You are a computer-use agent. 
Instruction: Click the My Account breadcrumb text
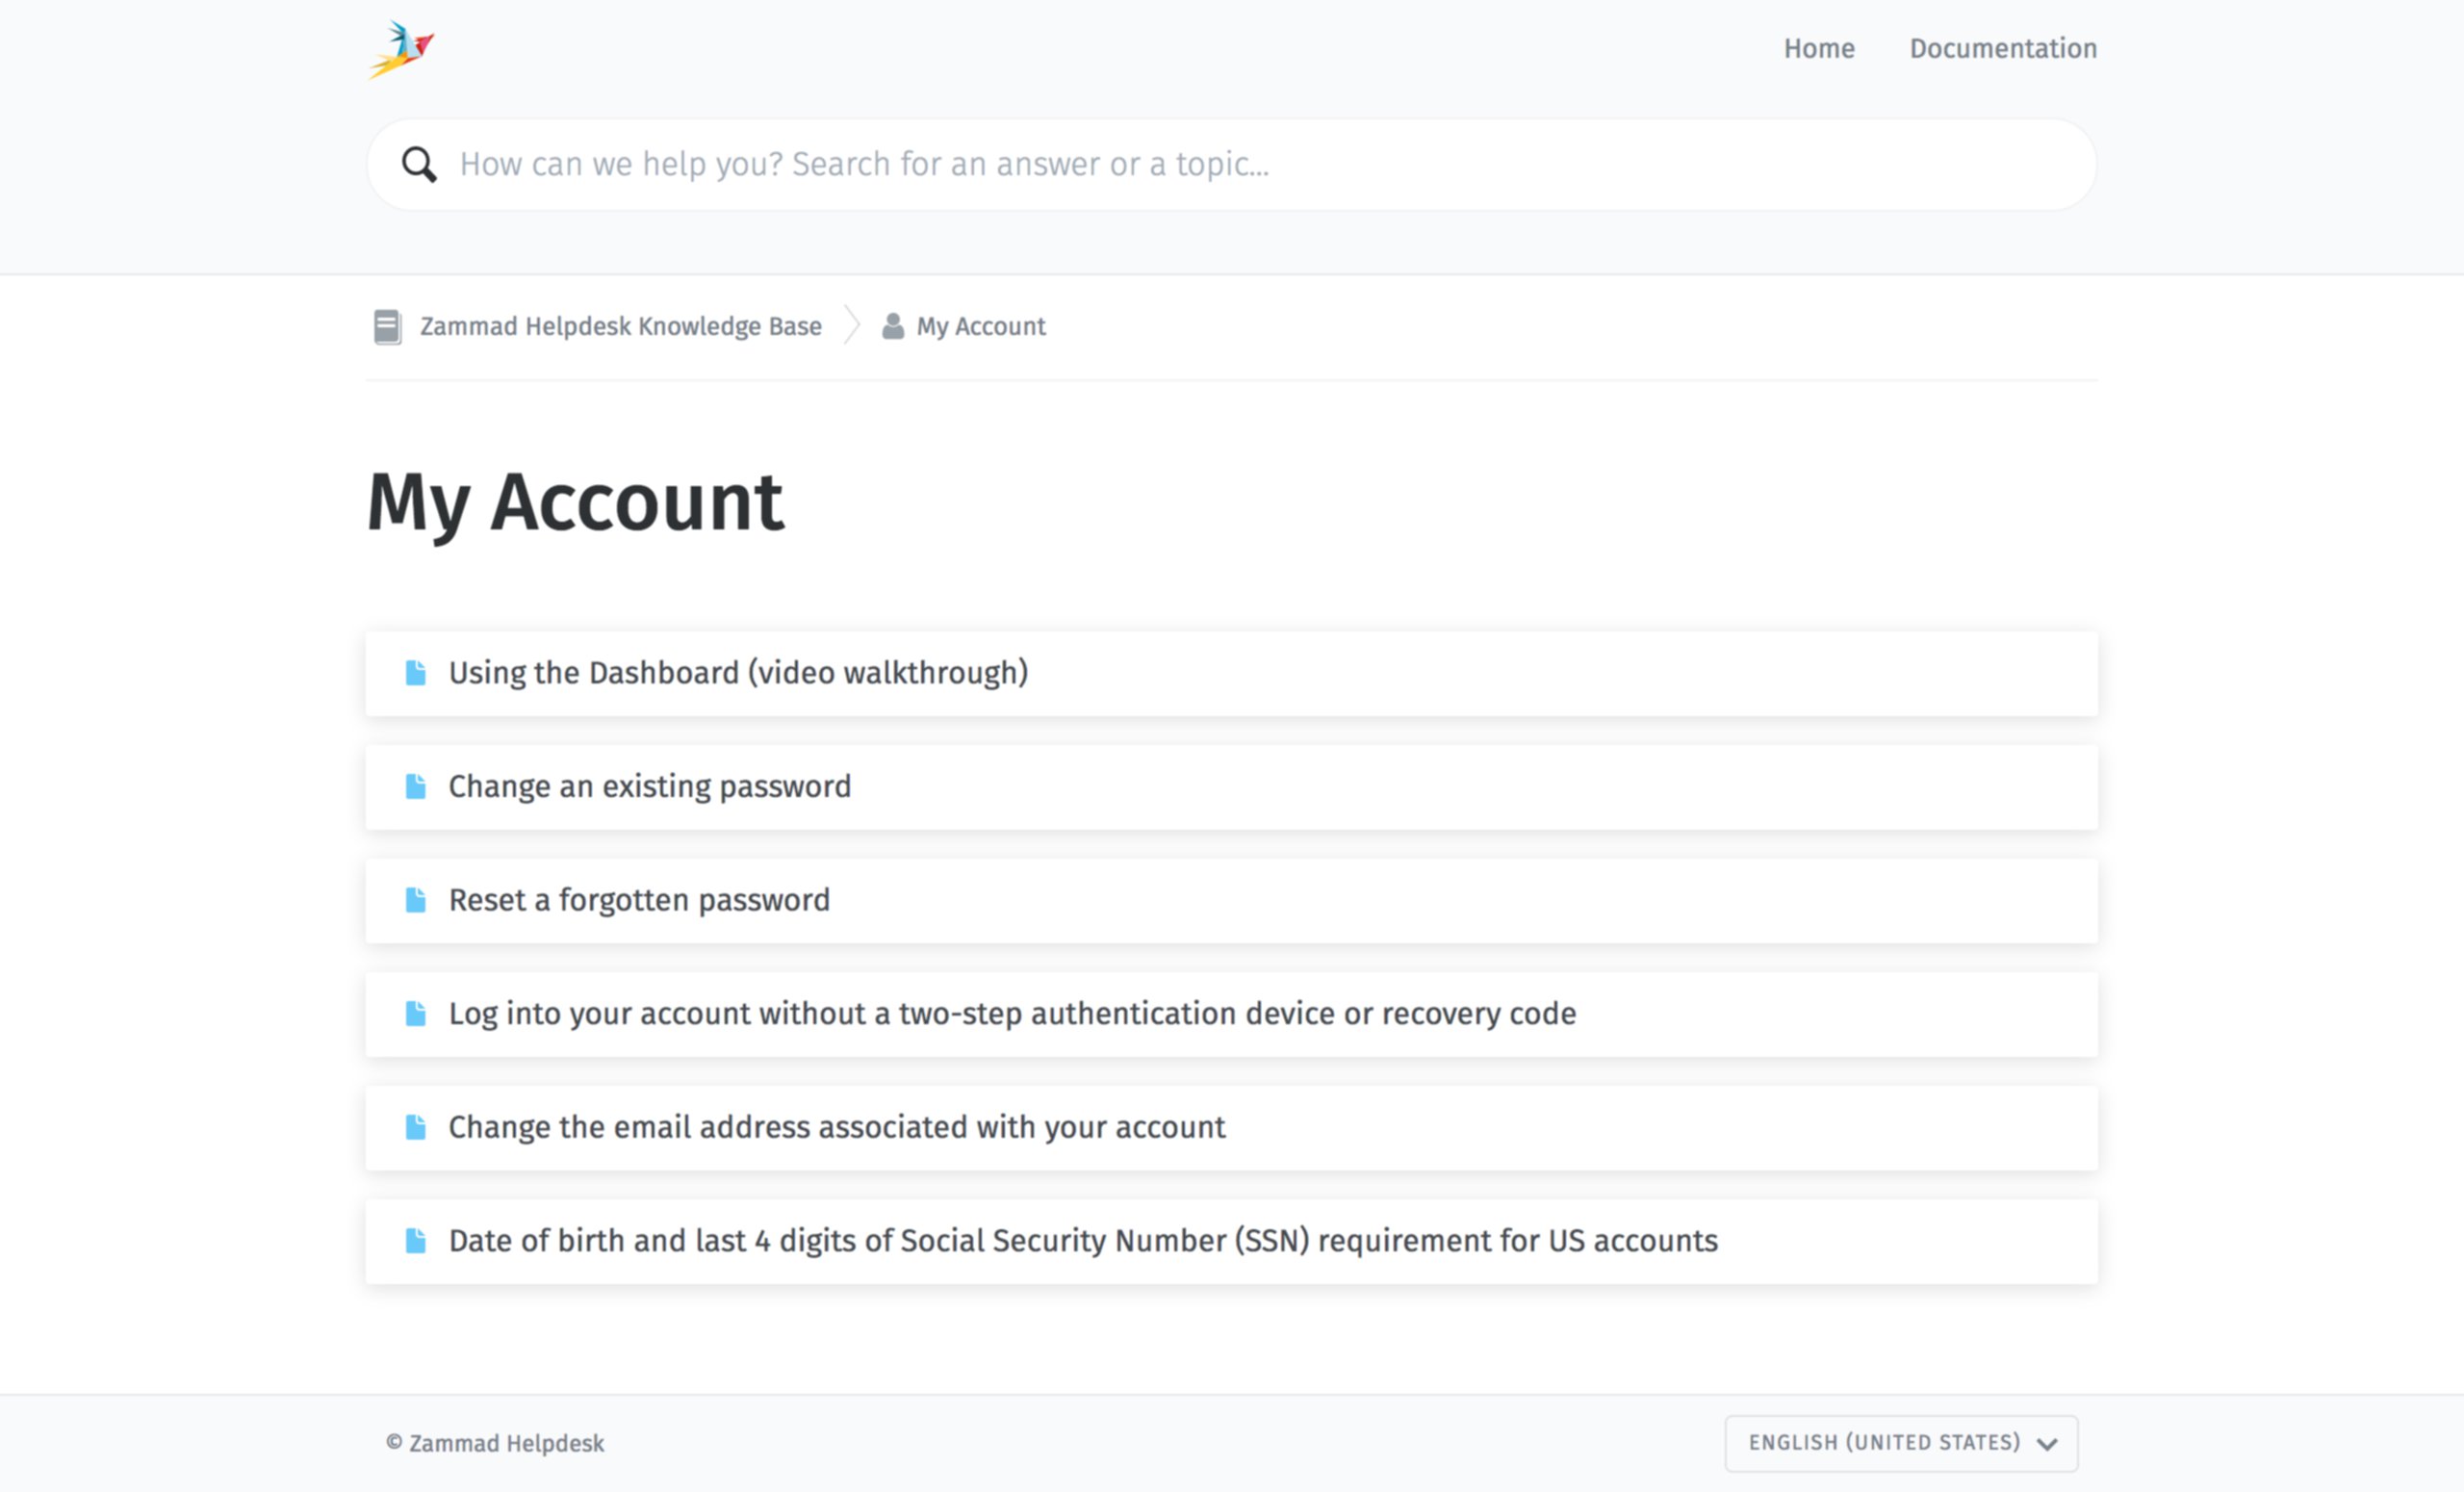(980, 326)
